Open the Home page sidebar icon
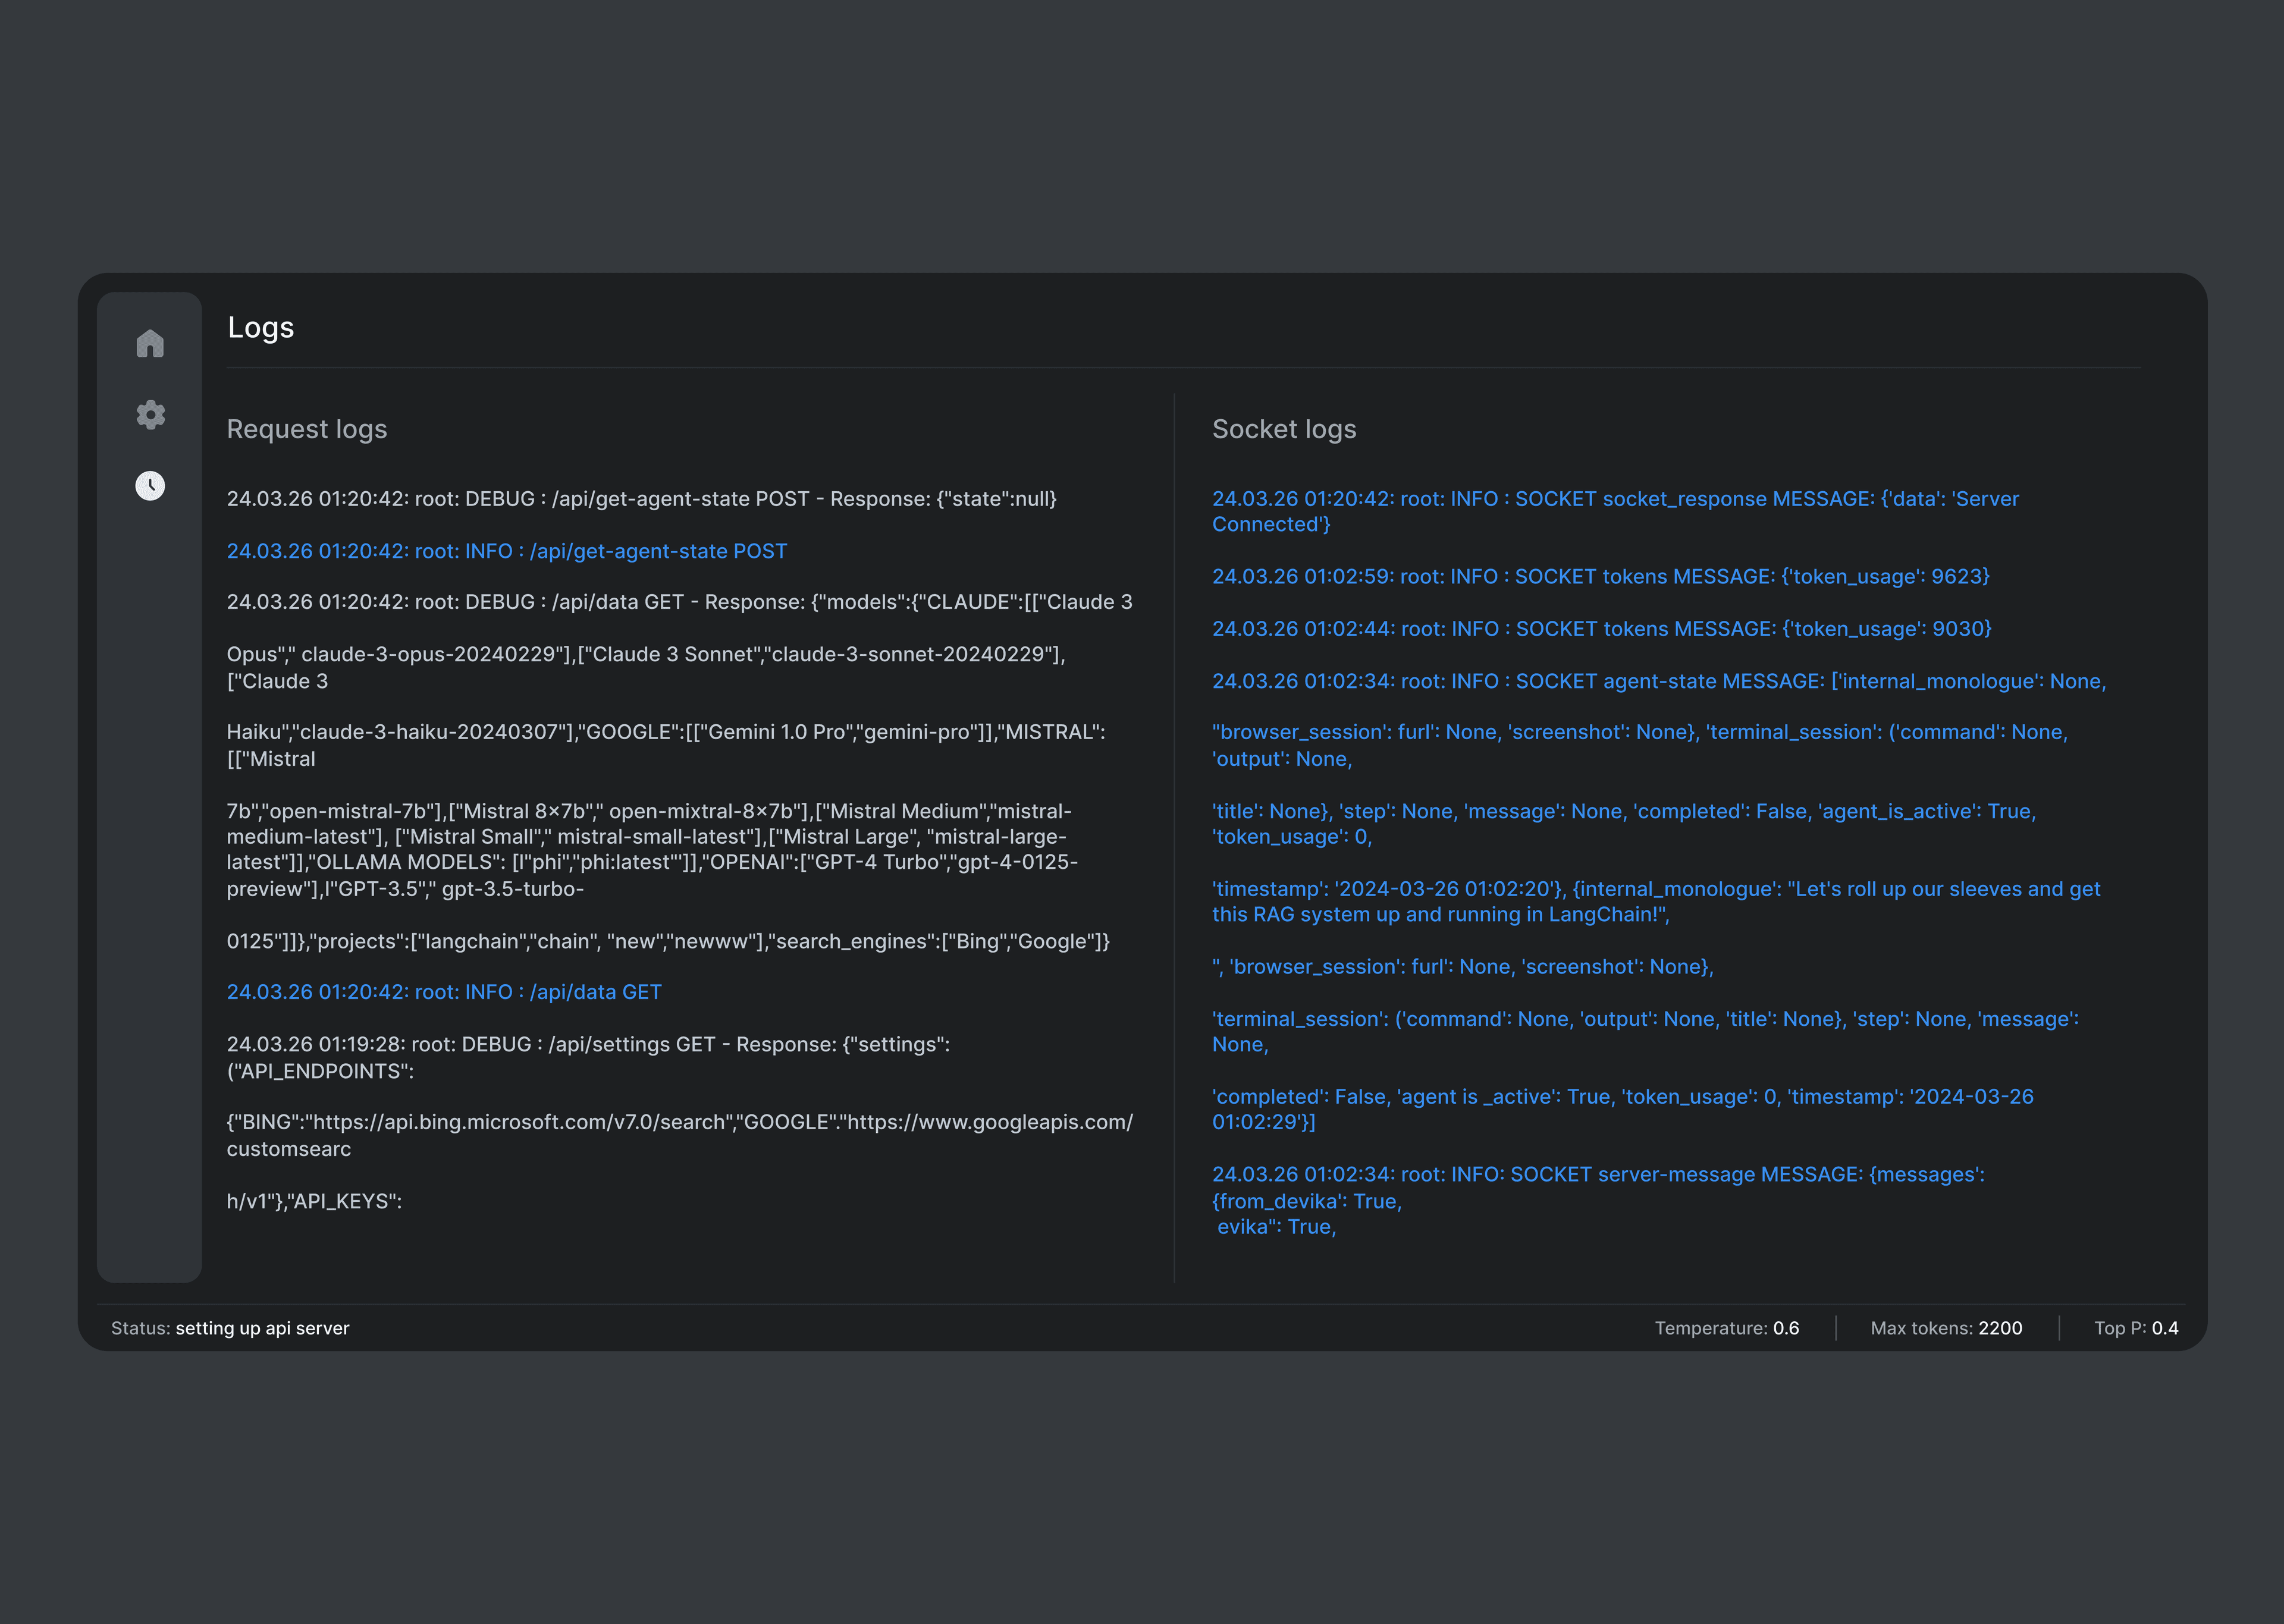The height and width of the screenshot is (1624, 2284). 150,344
